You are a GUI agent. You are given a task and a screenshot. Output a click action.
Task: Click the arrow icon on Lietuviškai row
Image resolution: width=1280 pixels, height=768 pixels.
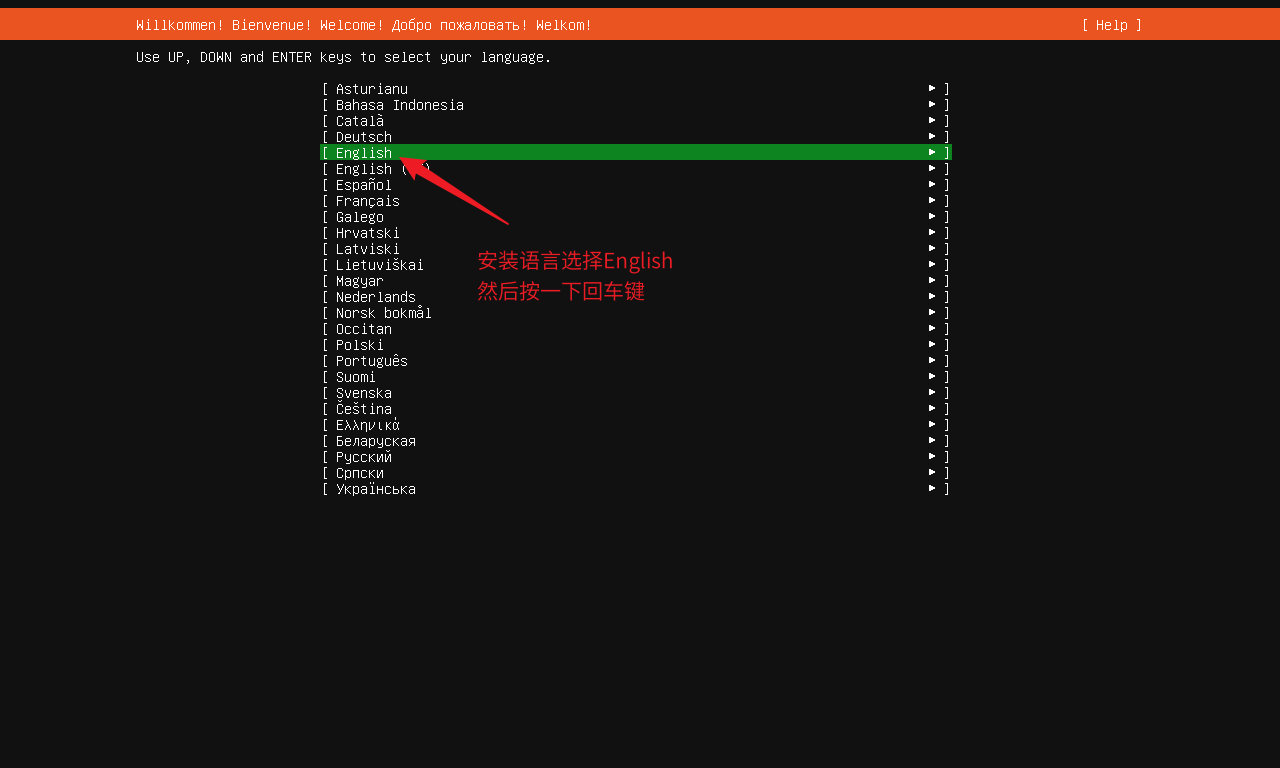tap(932, 264)
